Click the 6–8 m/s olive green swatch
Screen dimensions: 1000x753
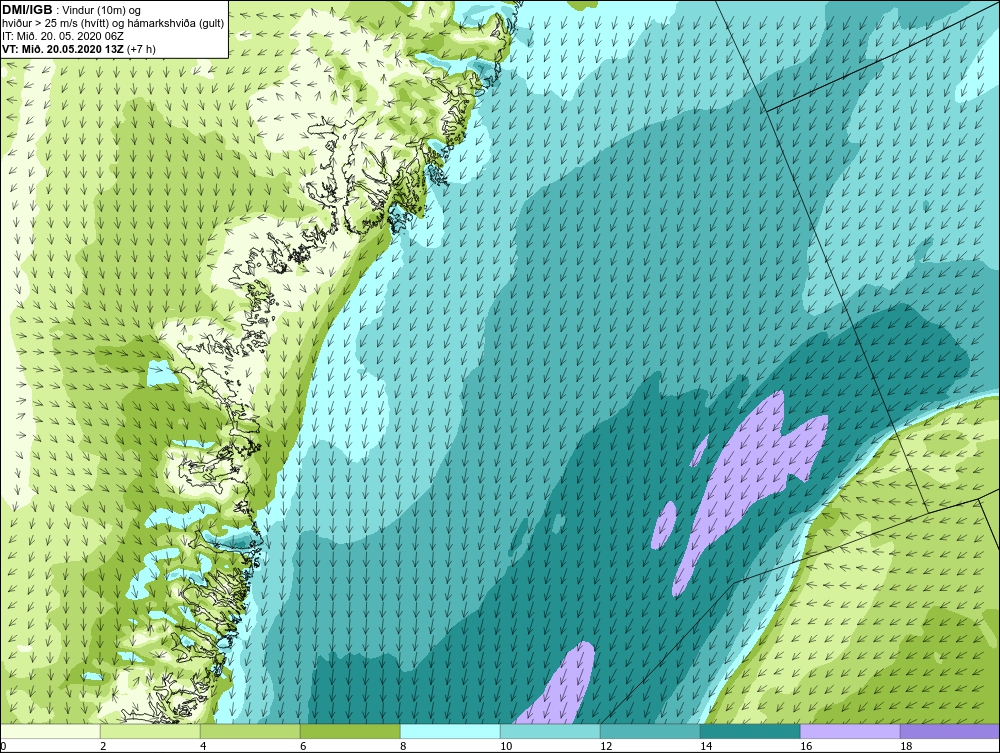(350, 731)
